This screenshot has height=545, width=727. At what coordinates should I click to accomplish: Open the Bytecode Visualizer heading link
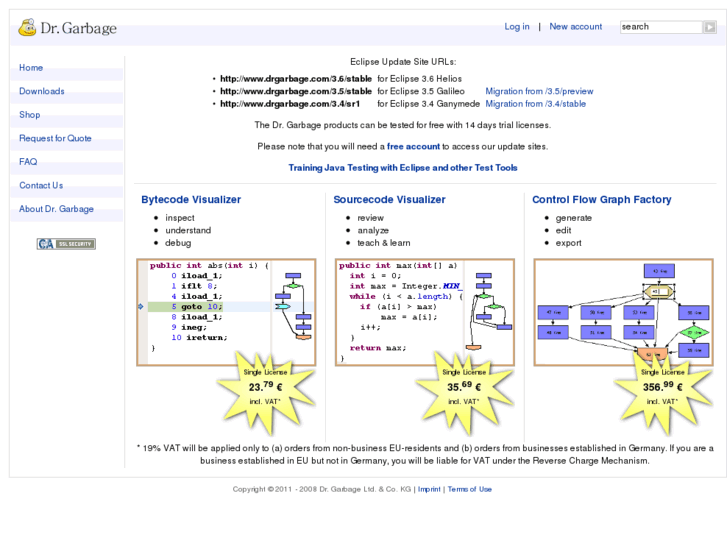[191, 199]
